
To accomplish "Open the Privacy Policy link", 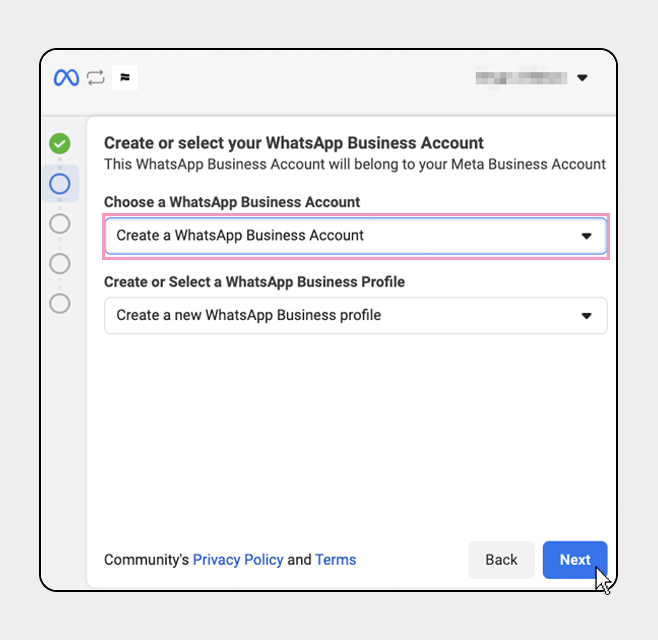I will 238,560.
